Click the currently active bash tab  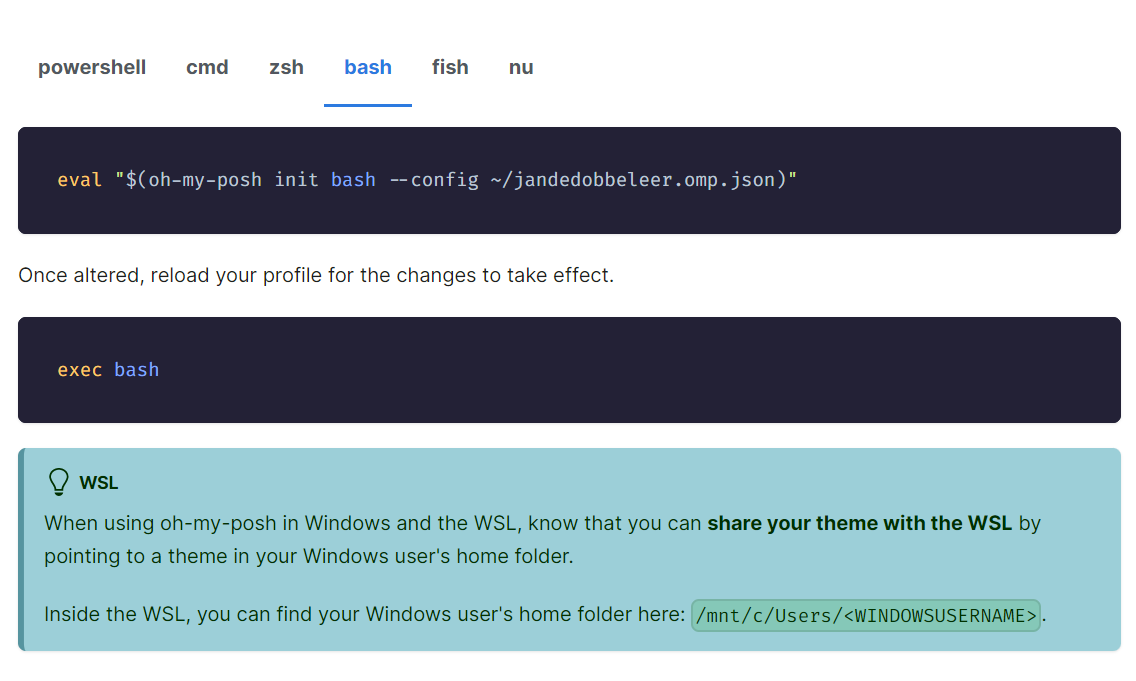coord(367,67)
